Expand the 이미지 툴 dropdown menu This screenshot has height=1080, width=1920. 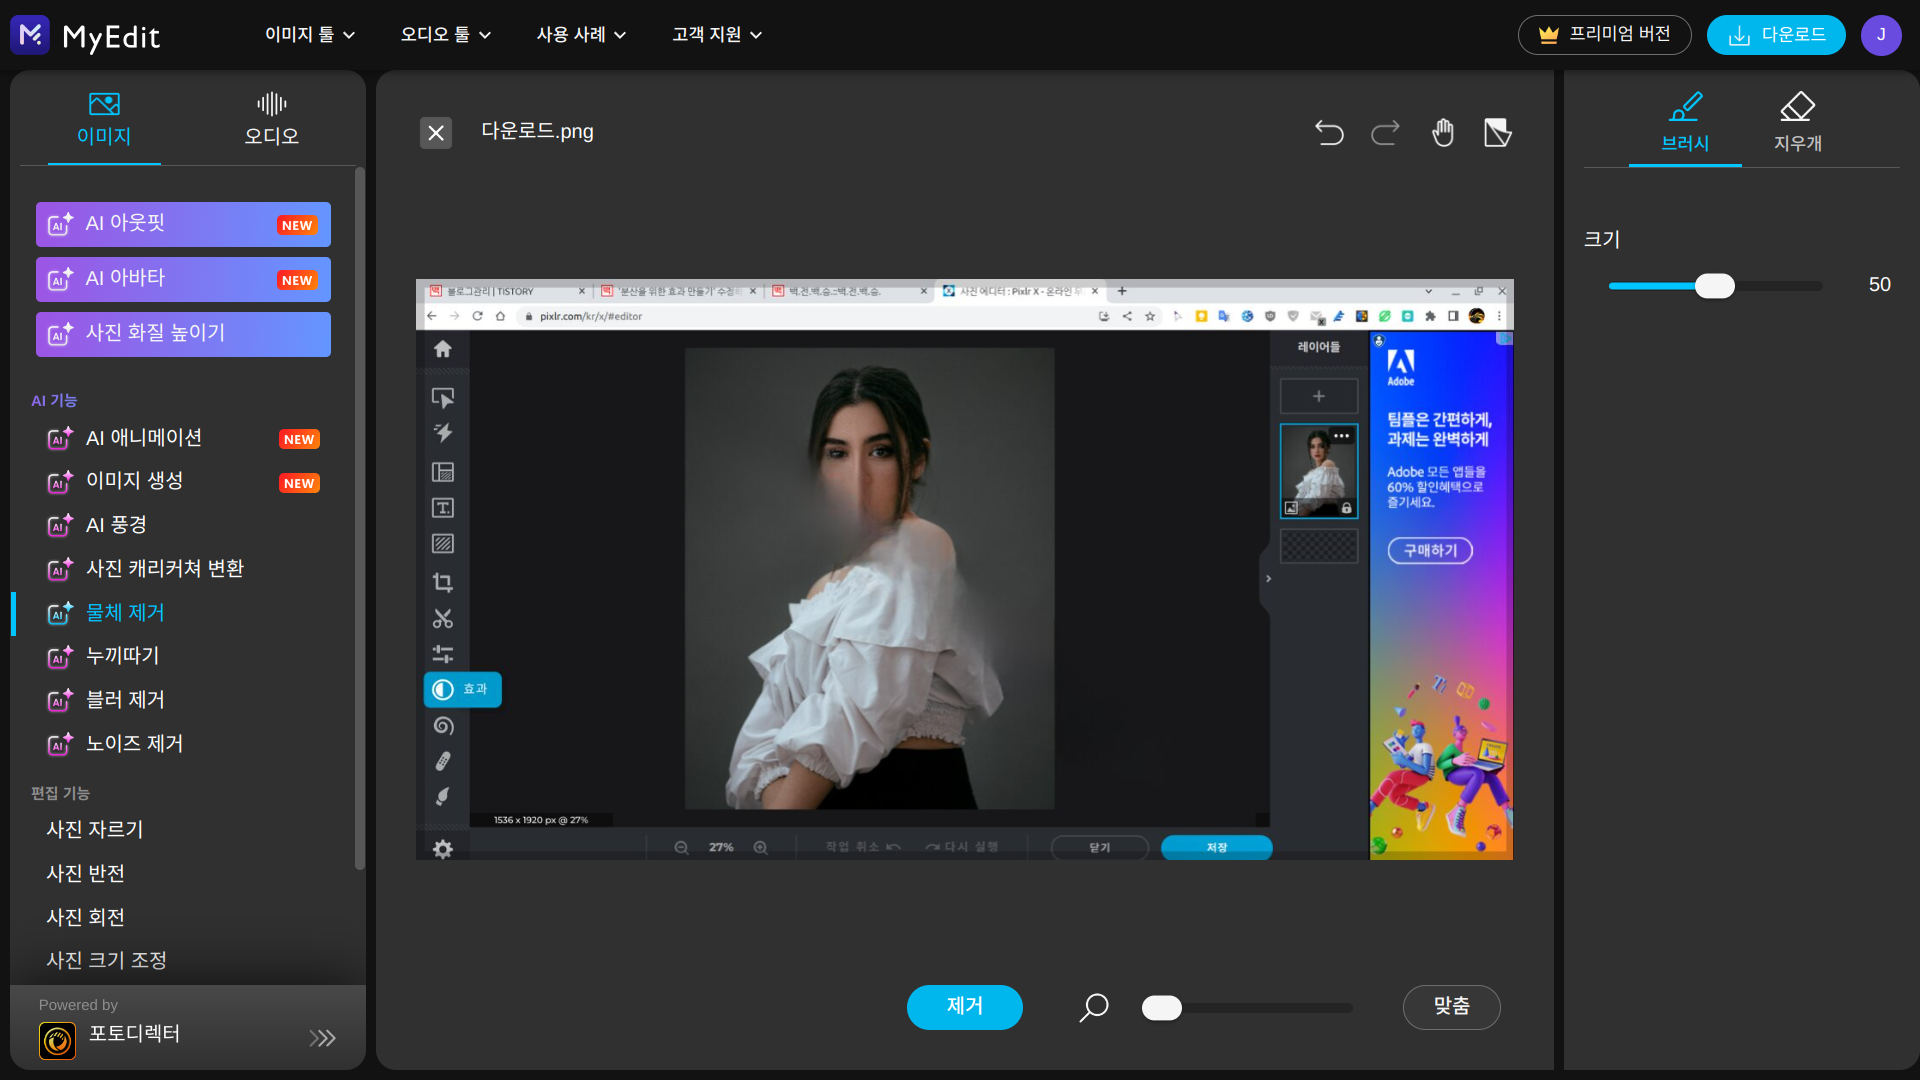coord(310,35)
